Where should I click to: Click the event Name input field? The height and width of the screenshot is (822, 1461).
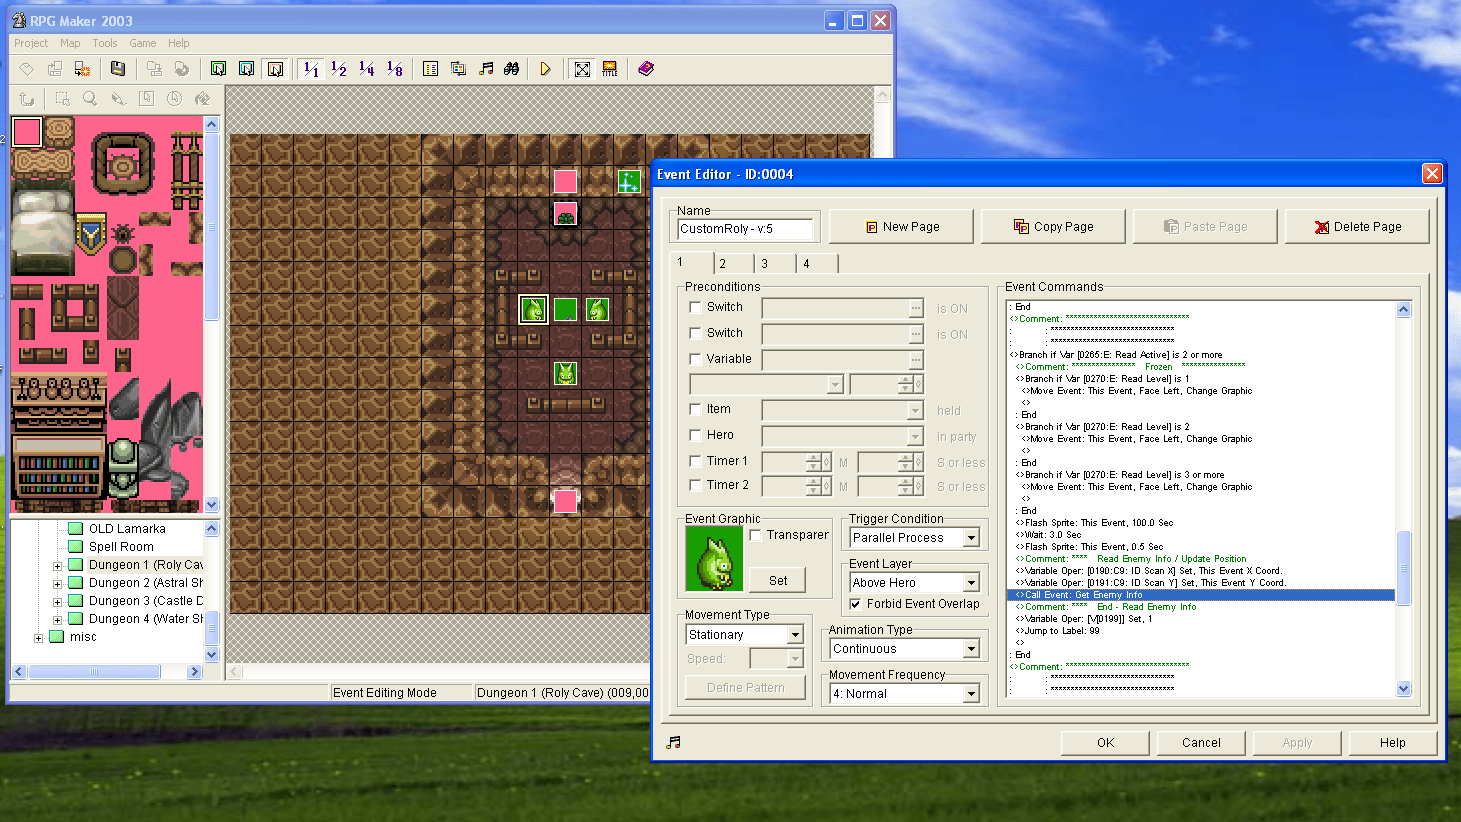pos(745,229)
